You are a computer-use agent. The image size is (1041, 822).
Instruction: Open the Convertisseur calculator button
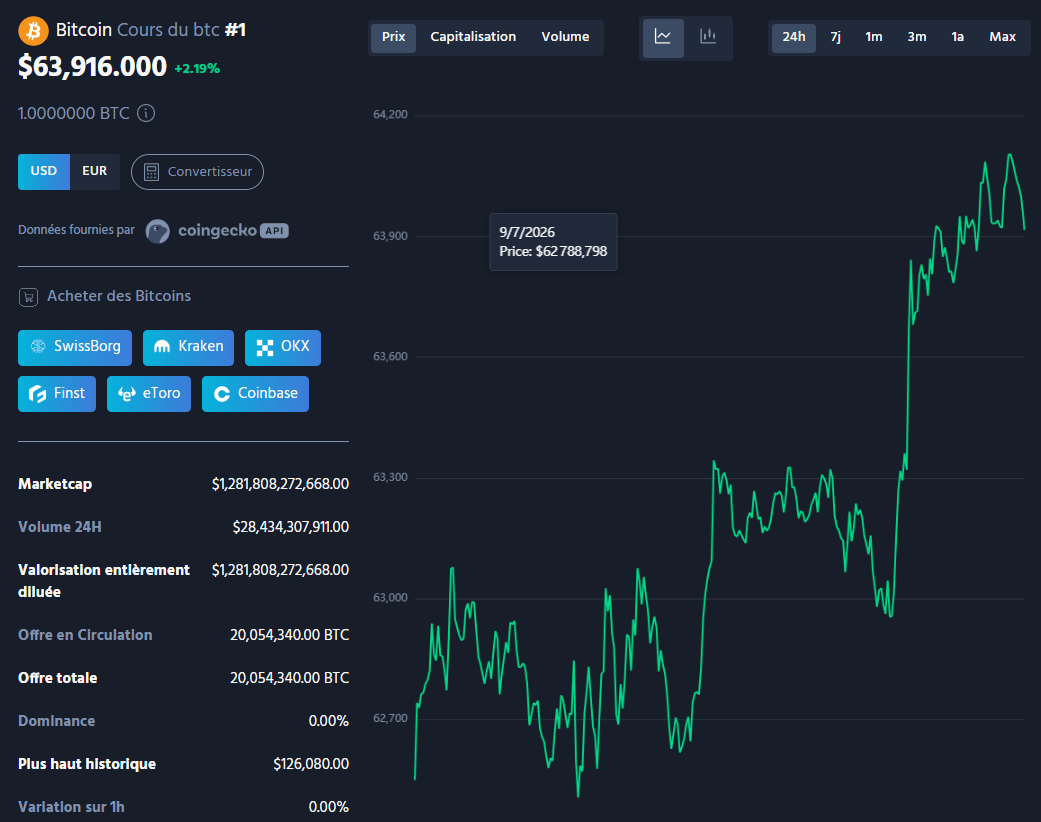[x=197, y=172]
